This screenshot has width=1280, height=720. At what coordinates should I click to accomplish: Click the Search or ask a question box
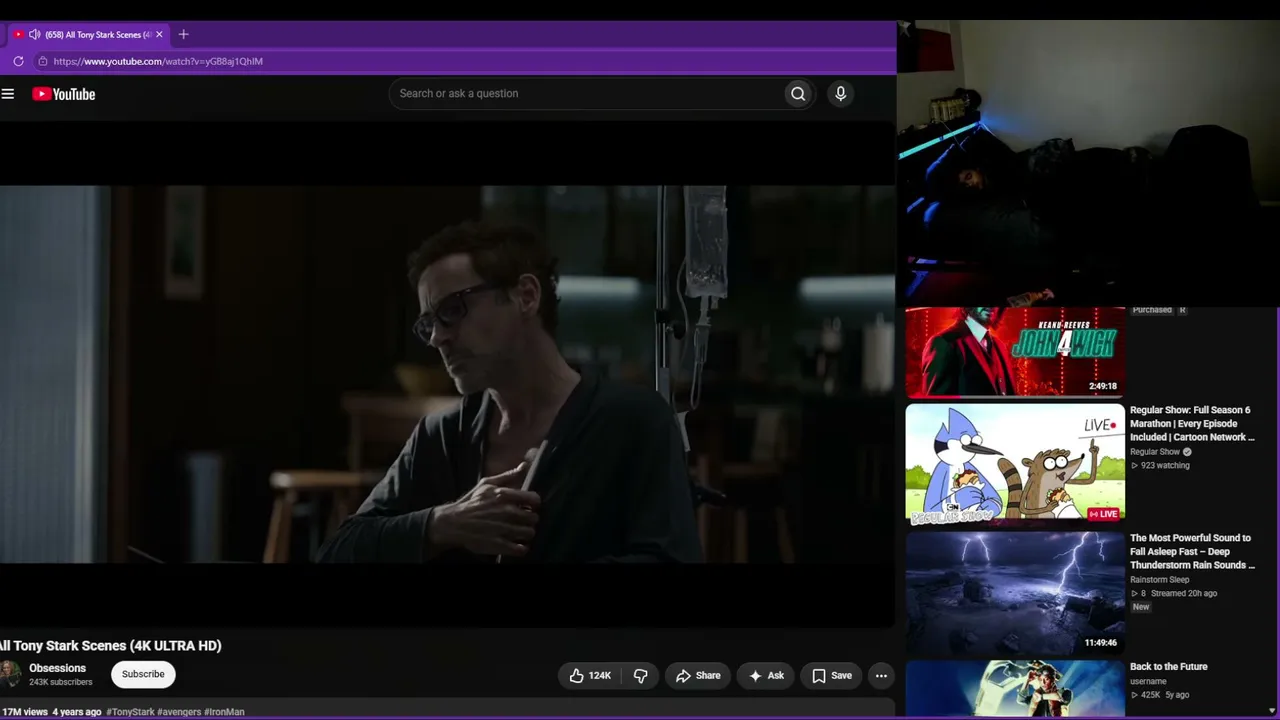[x=586, y=94]
